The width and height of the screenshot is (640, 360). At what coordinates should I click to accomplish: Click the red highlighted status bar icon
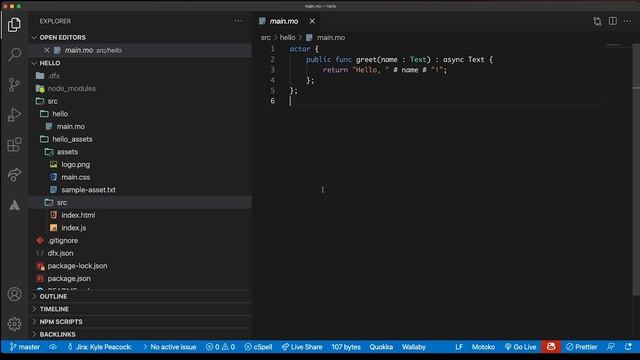coord(551,347)
